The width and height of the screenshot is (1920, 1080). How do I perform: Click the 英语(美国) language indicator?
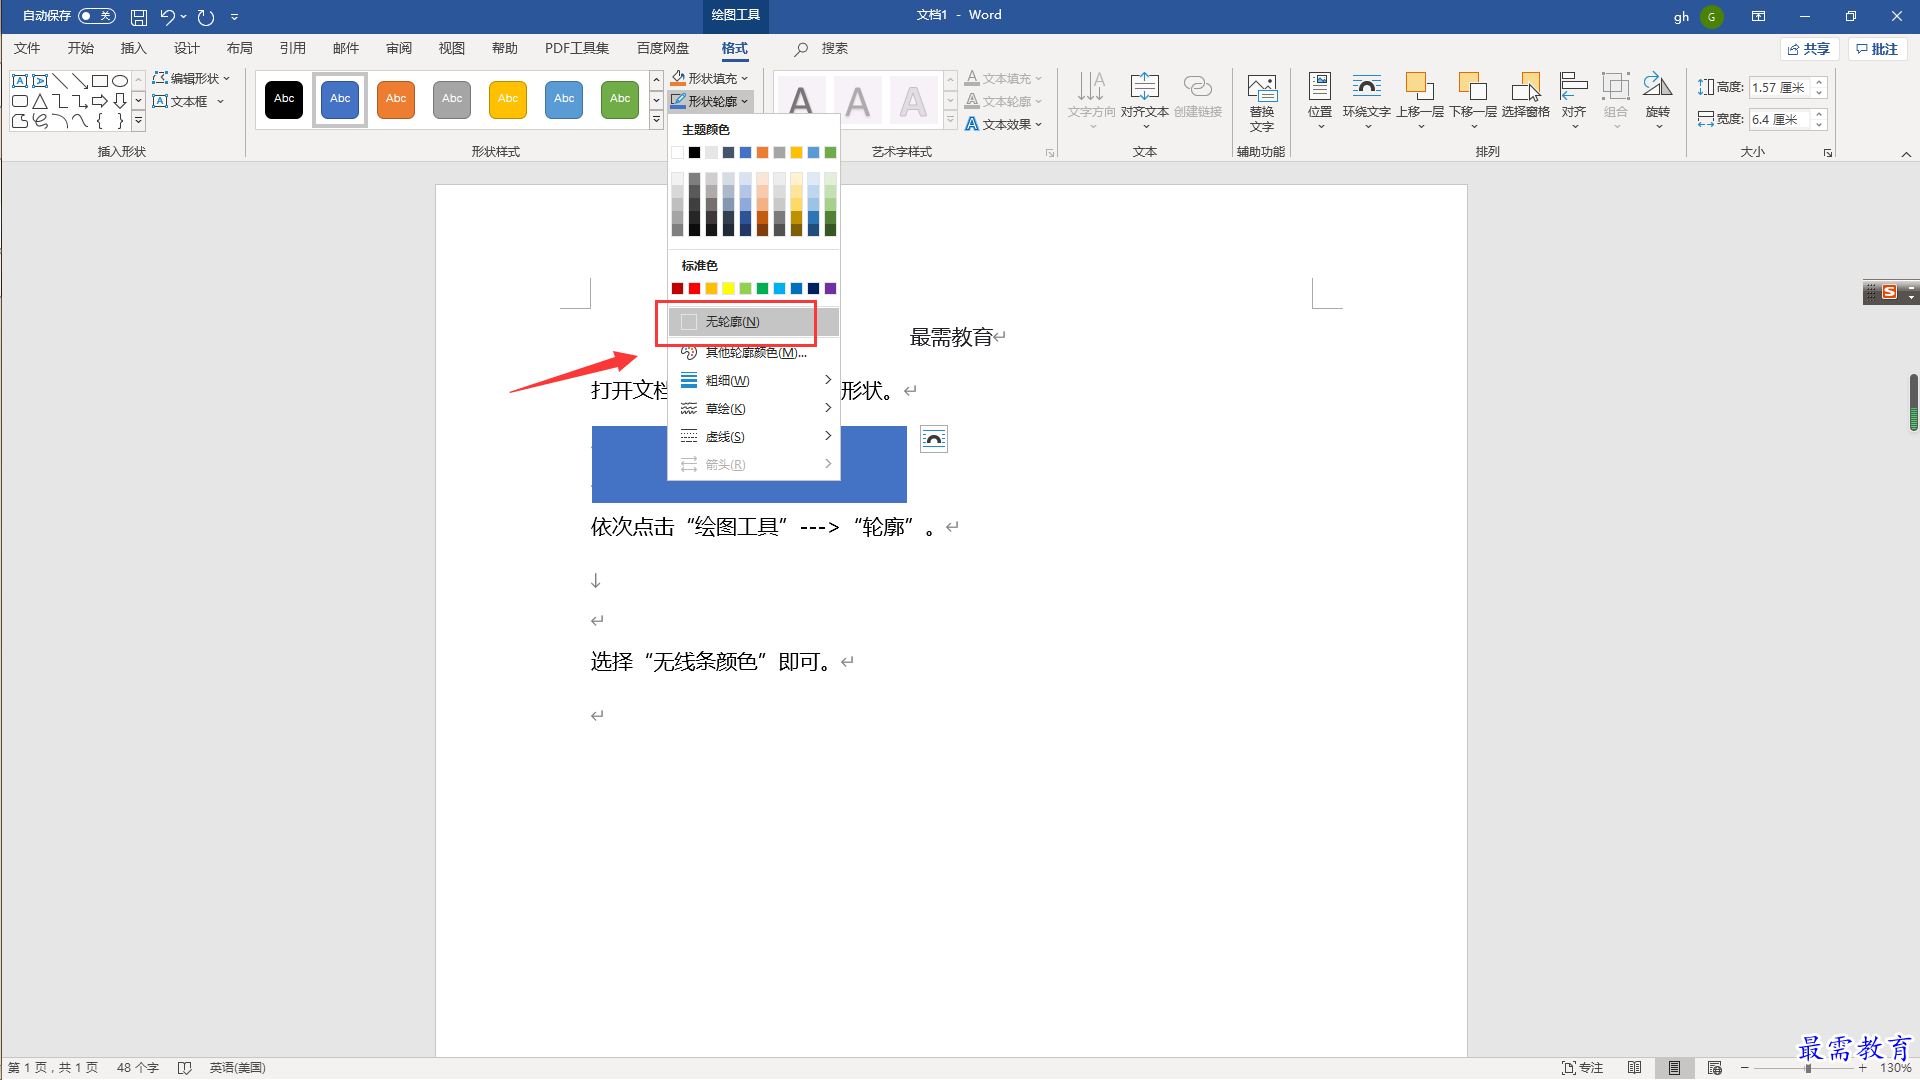tap(237, 1068)
